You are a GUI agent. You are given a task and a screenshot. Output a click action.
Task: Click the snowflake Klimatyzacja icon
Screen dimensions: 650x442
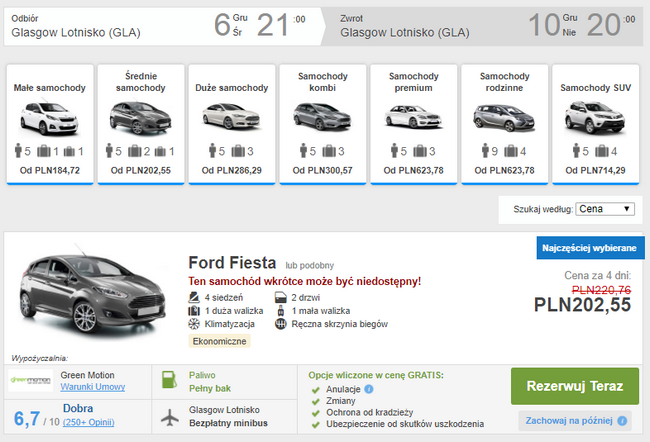click(194, 324)
